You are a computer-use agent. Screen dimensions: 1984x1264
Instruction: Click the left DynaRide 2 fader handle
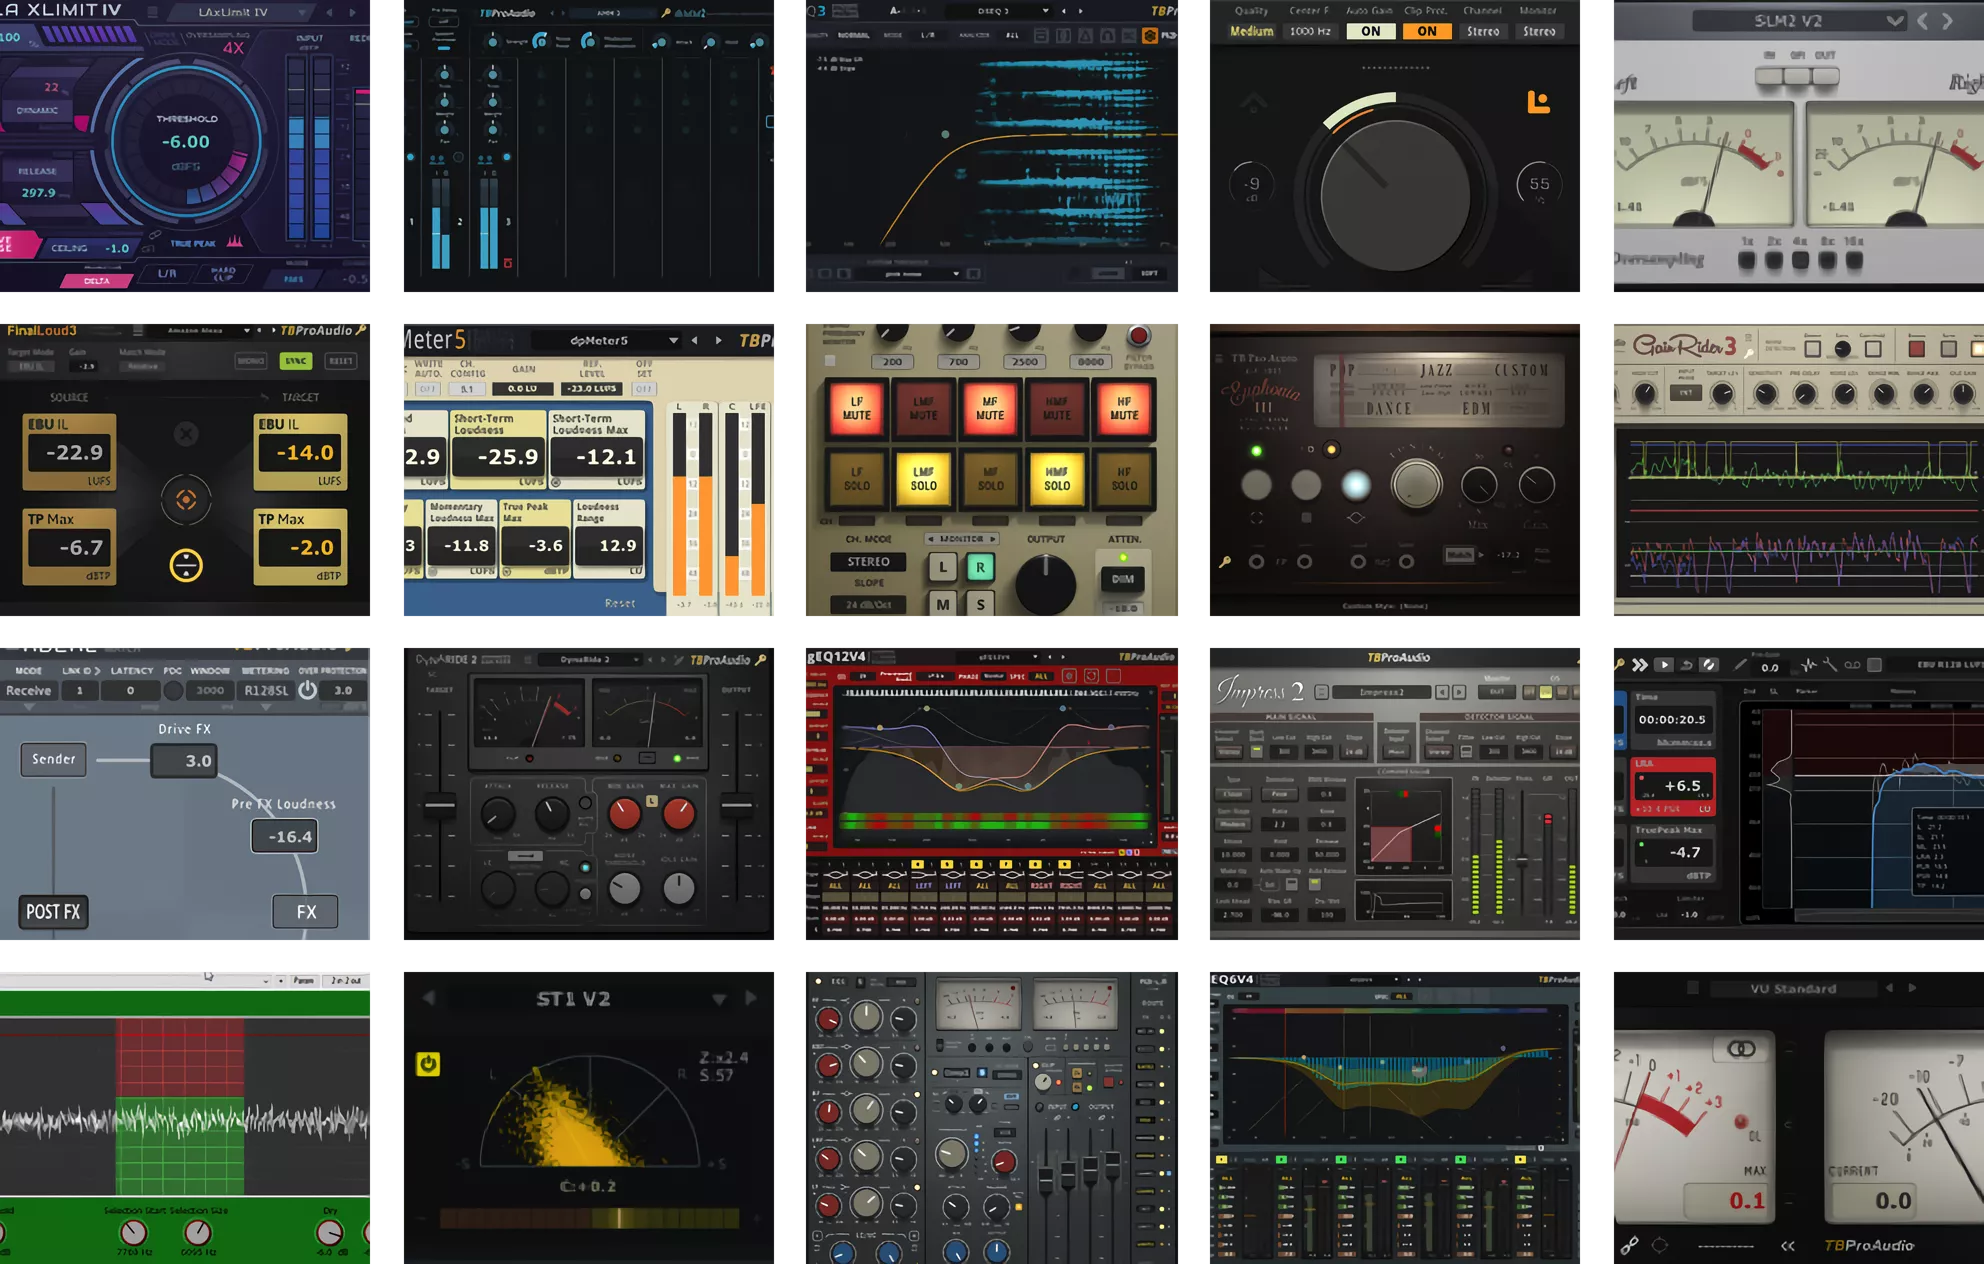coord(440,804)
